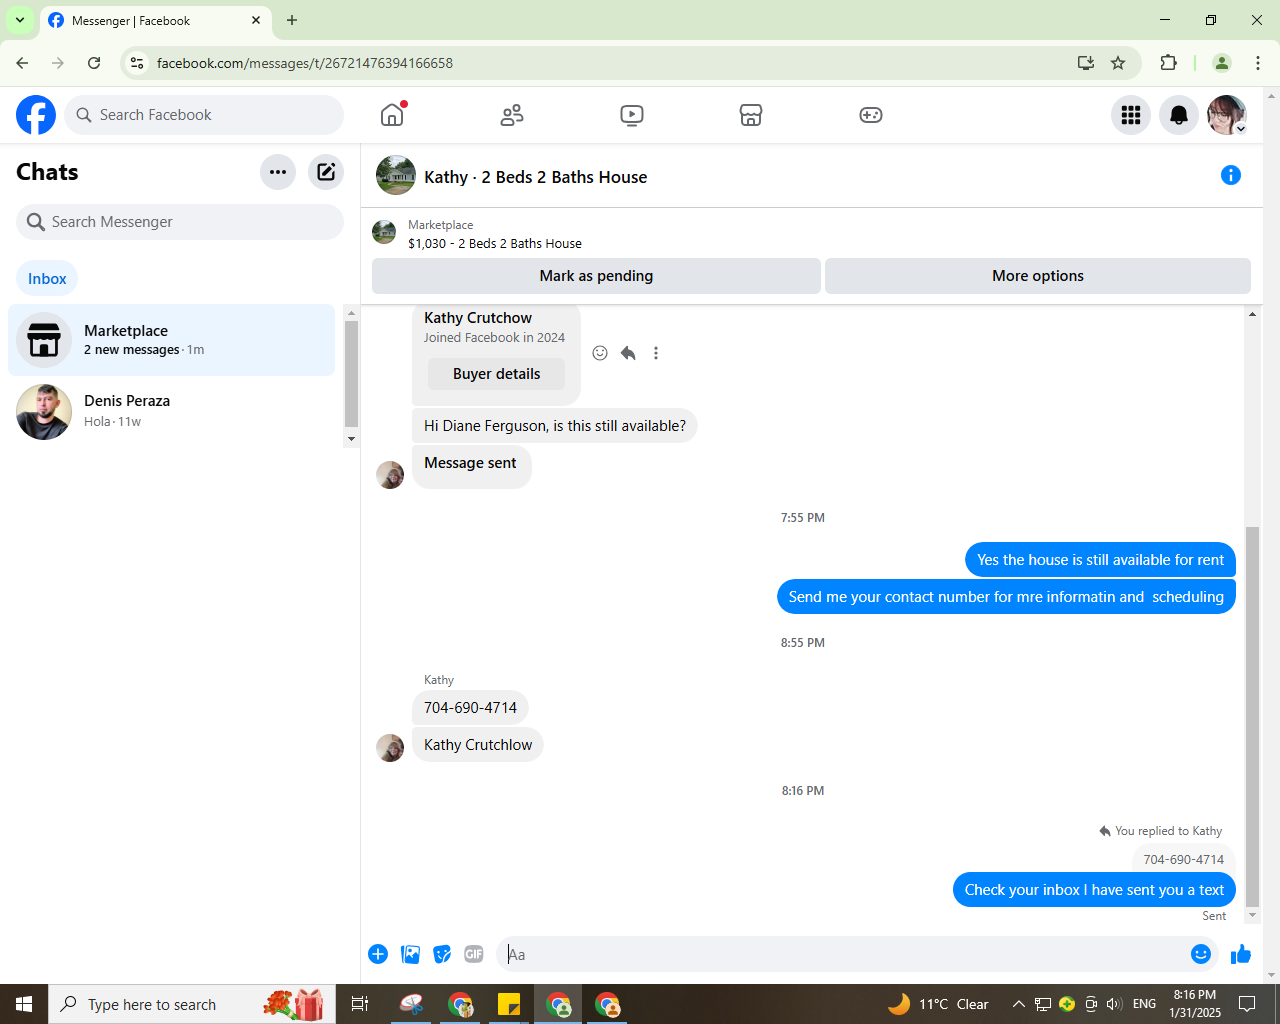Choose a sticker icon in composer
The image size is (1280, 1024).
click(x=442, y=954)
